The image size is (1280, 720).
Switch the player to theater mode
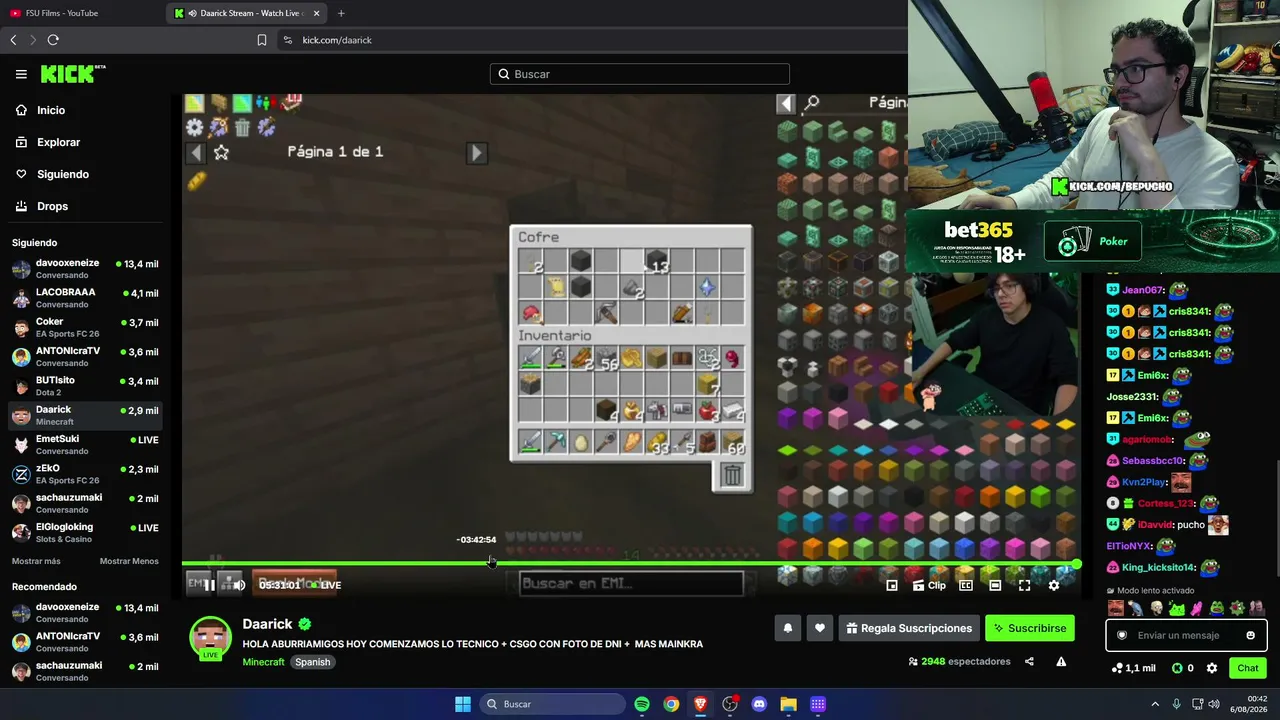pos(995,585)
